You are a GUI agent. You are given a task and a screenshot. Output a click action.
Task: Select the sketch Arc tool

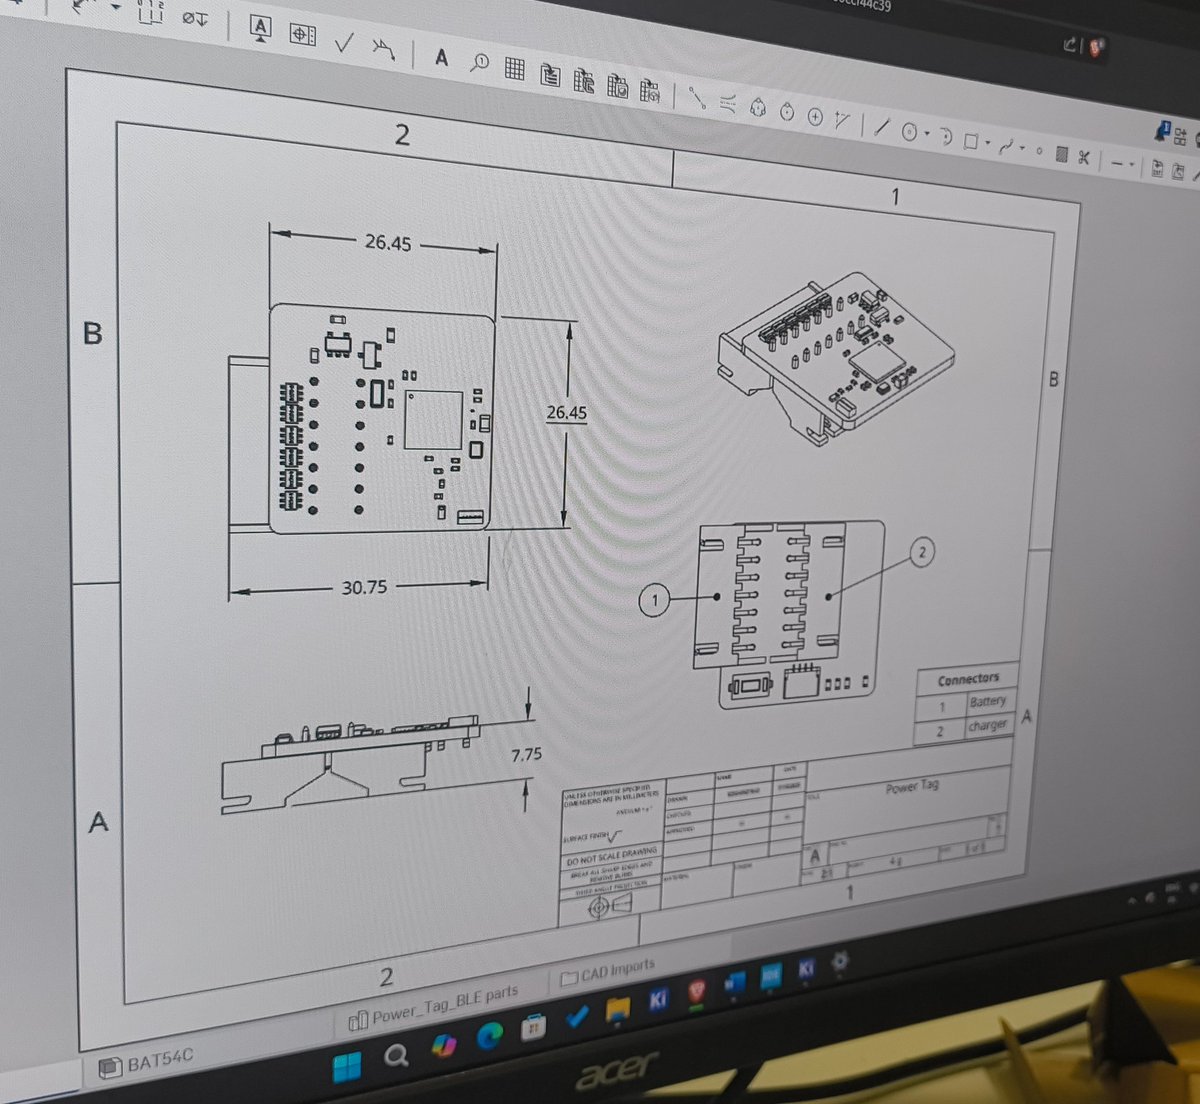[x=945, y=137]
